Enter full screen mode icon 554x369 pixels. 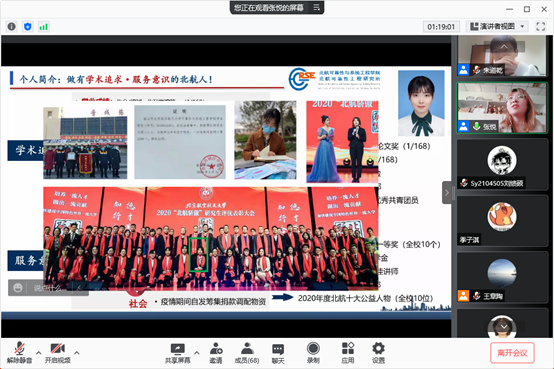[541, 27]
